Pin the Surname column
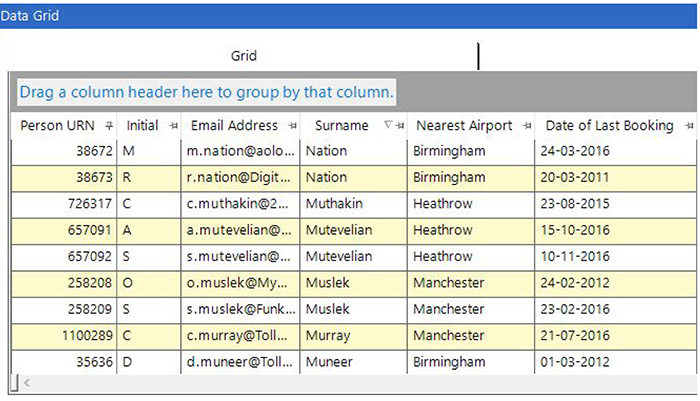Image resolution: width=700 pixels, height=401 pixels. pos(400,126)
